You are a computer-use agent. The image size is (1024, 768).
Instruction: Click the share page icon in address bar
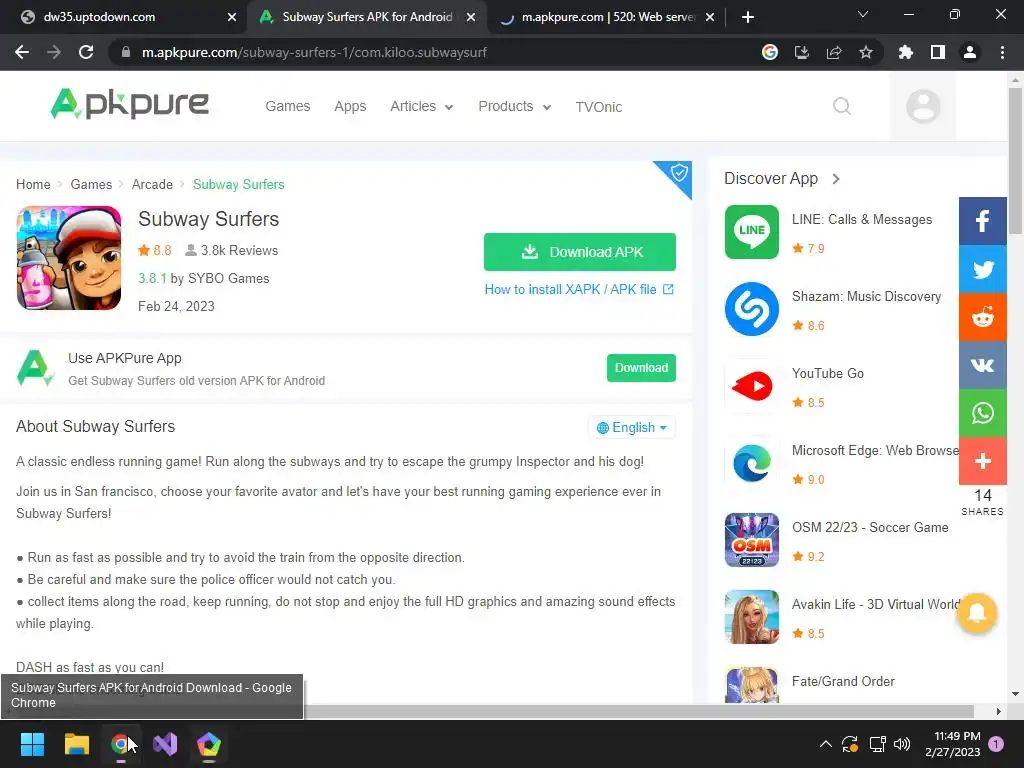pyautogui.click(x=834, y=52)
